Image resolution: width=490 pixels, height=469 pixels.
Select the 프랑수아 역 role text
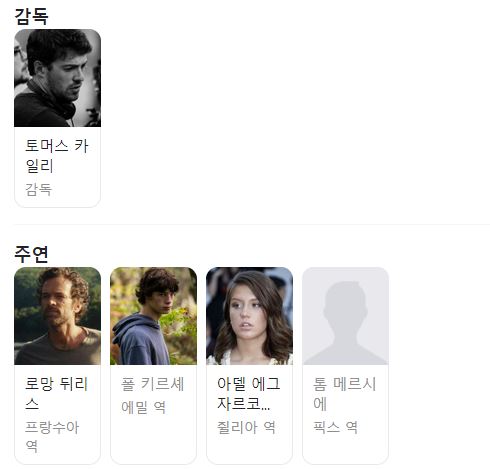coord(52,437)
